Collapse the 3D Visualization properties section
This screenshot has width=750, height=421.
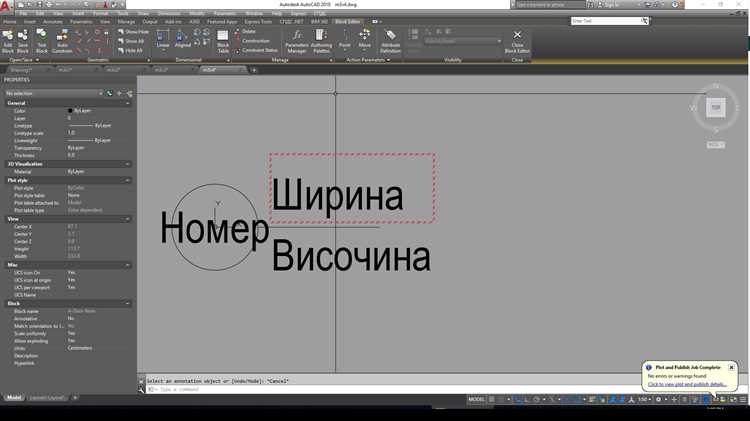pyautogui.click(x=128, y=164)
